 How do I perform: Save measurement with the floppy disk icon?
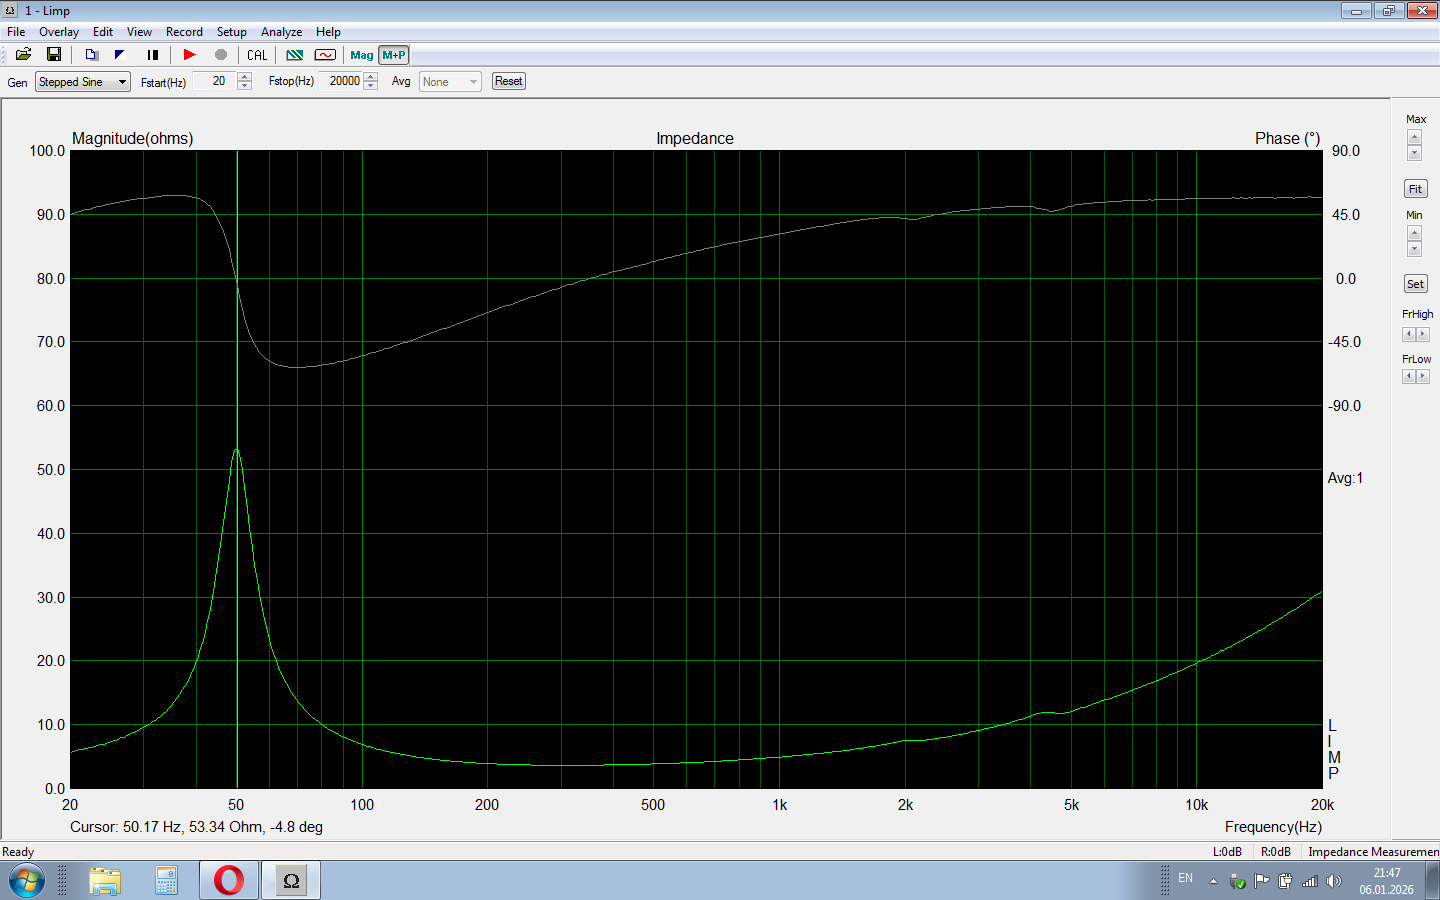click(54, 55)
